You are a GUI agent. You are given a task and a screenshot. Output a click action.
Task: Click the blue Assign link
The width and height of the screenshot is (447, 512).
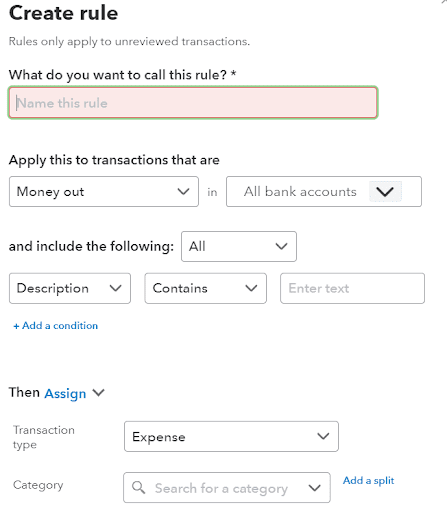tap(65, 393)
